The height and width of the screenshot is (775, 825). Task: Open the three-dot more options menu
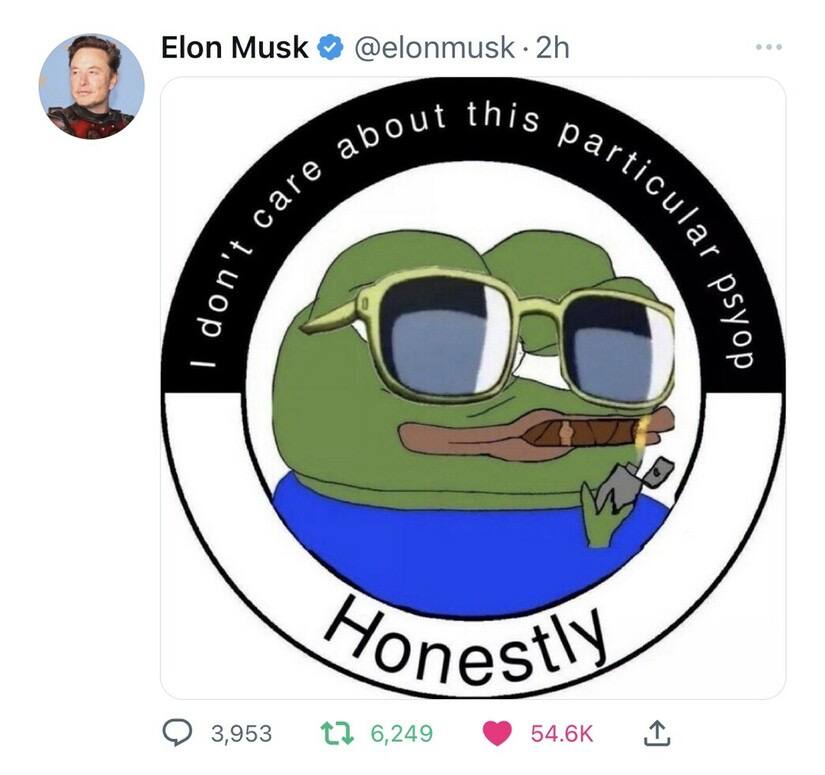tap(769, 47)
